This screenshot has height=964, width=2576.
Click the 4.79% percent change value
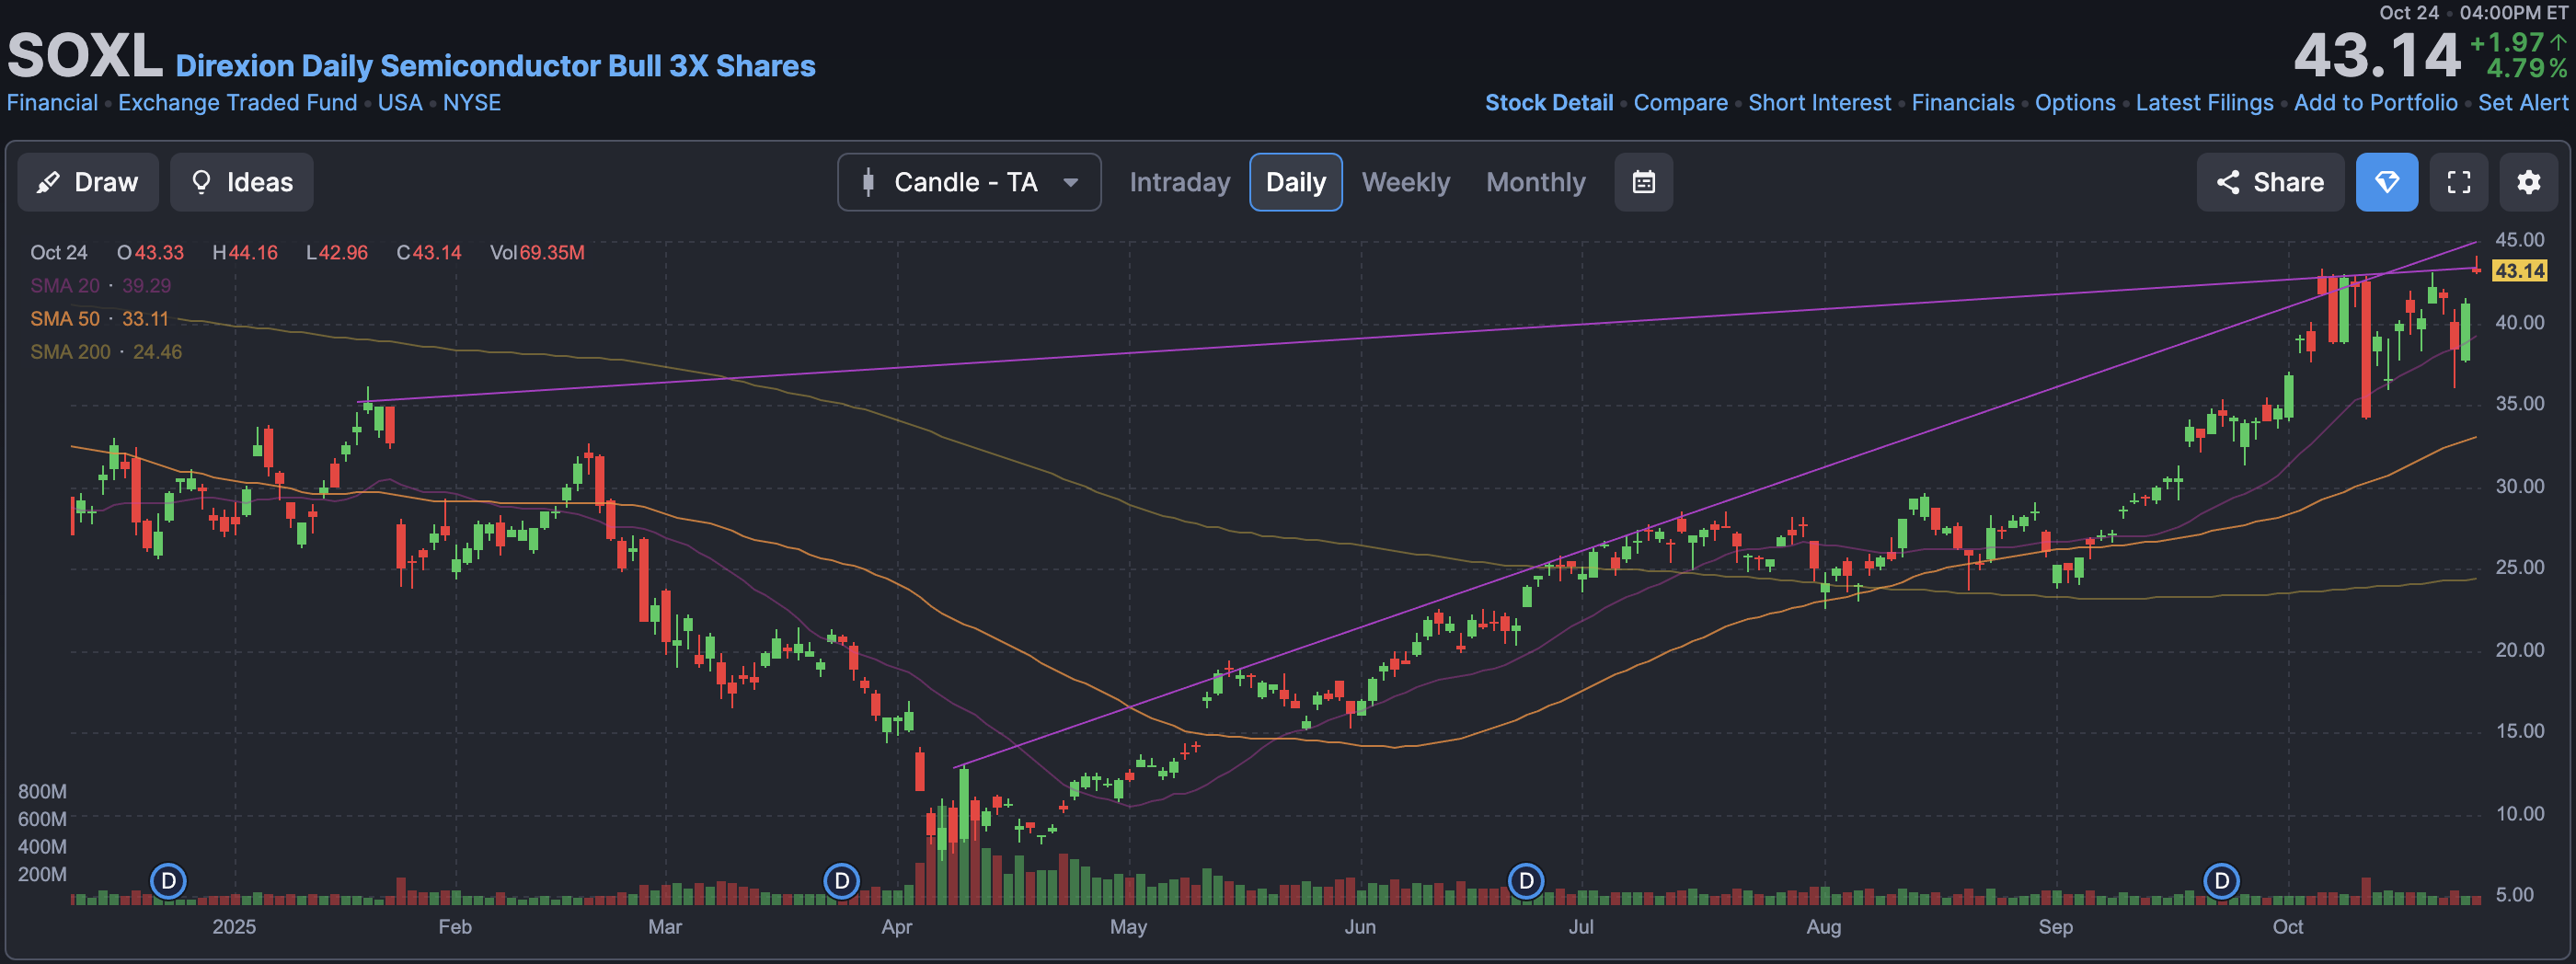(x=2526, y=69)
